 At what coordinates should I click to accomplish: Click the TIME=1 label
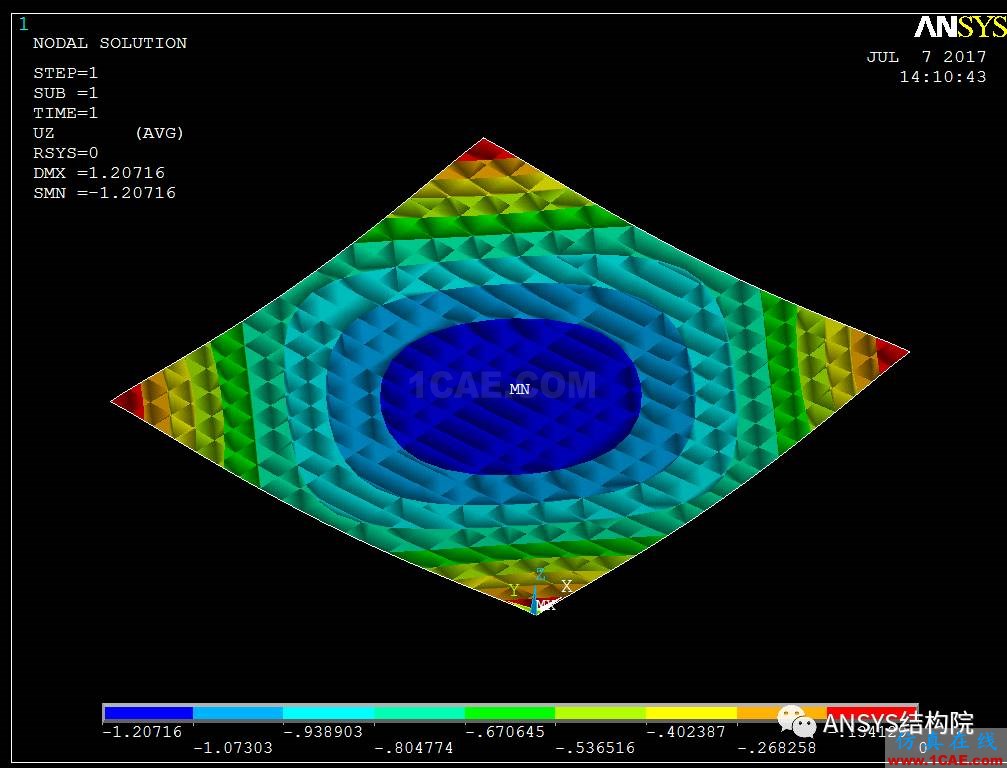point(66,113)
